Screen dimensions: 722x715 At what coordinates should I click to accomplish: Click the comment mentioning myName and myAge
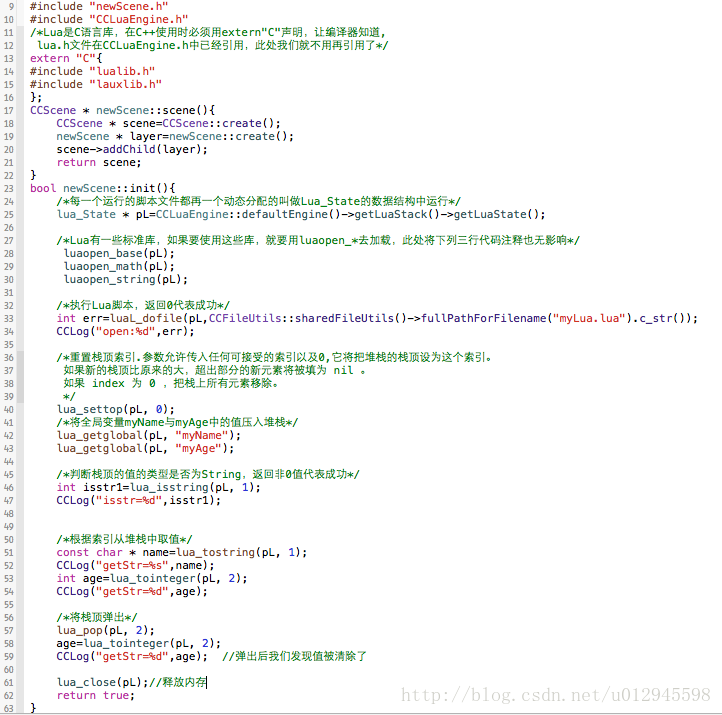pyautogui.click(x=177, y=423)
